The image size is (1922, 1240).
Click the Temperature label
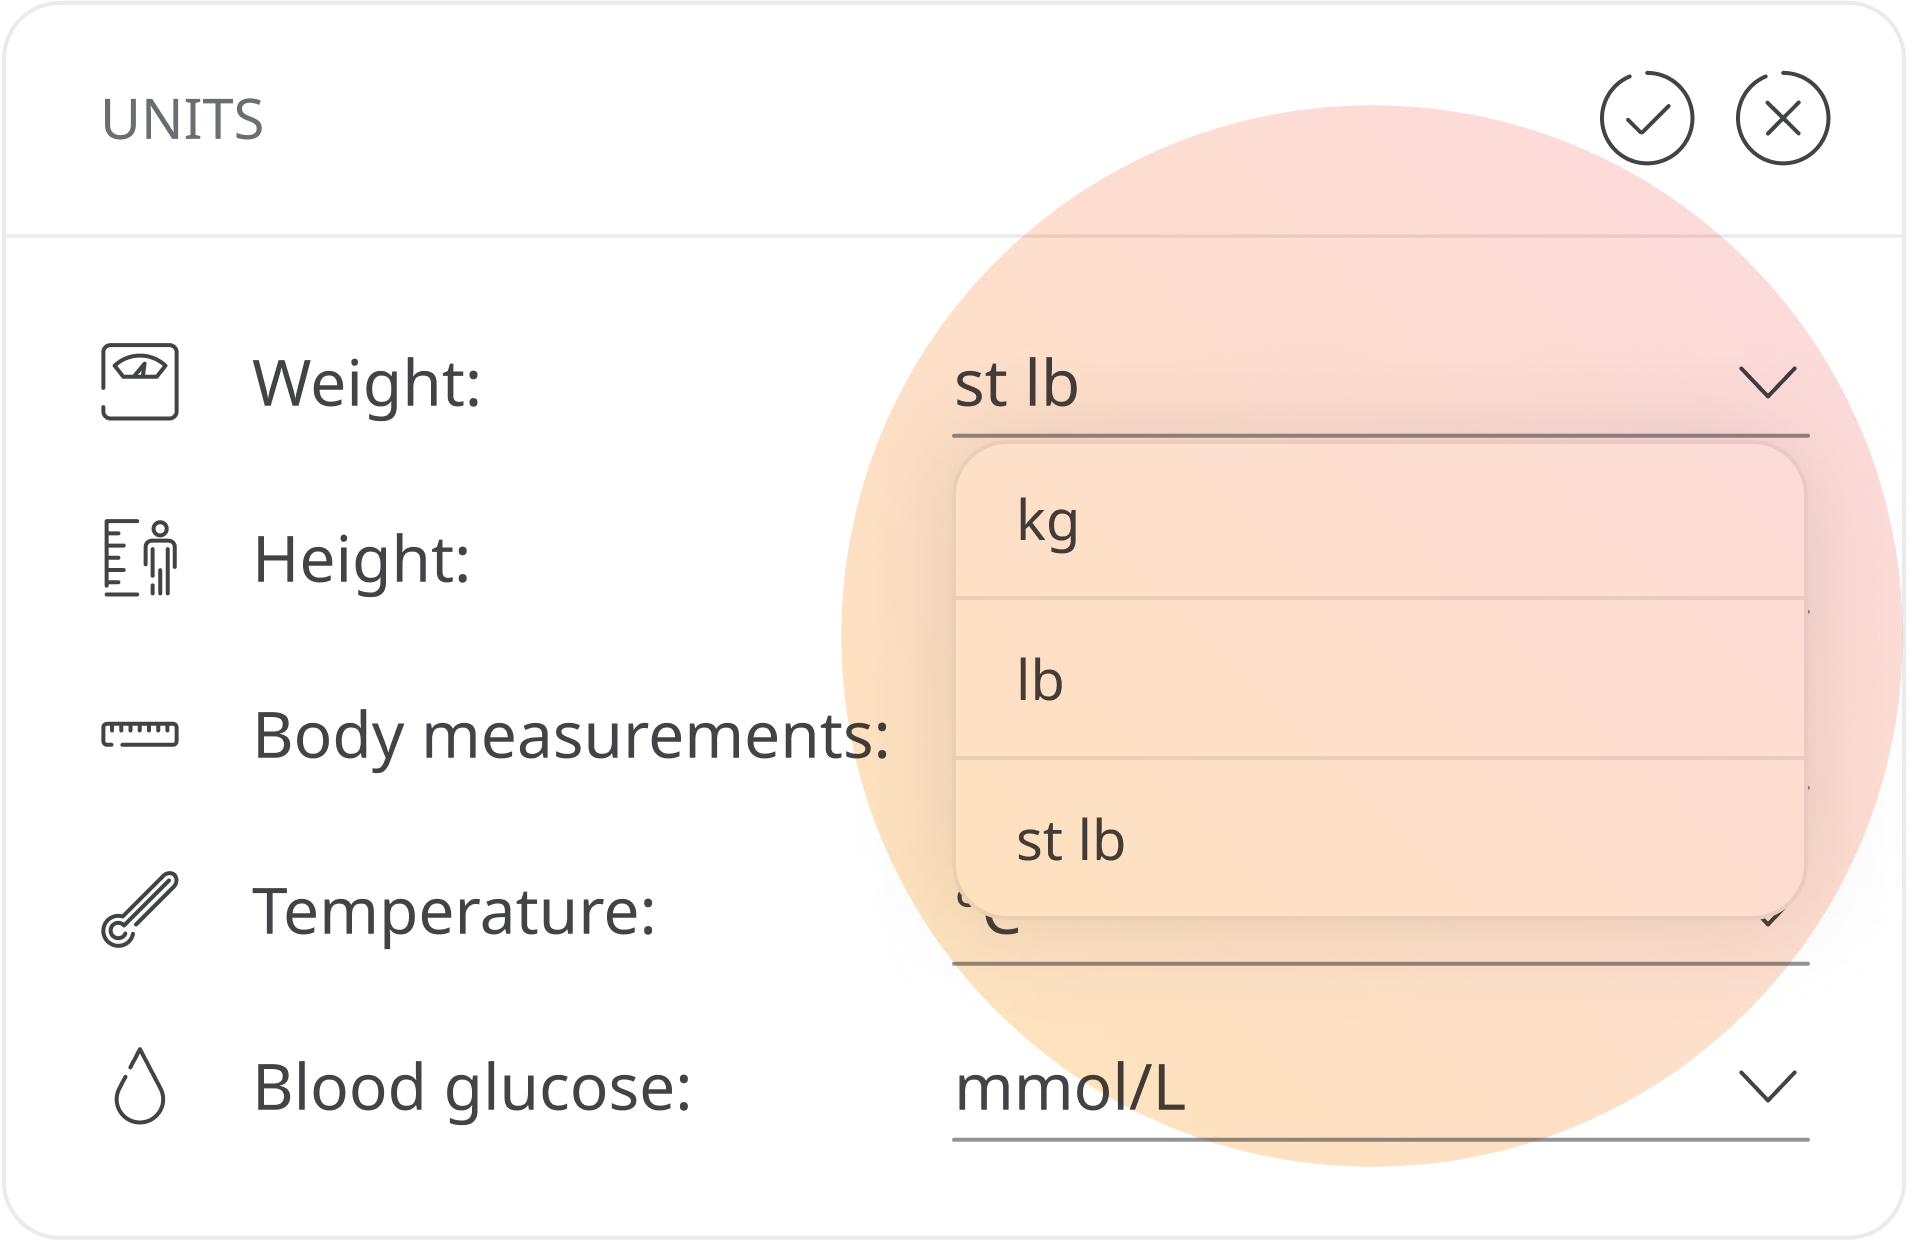455,912
